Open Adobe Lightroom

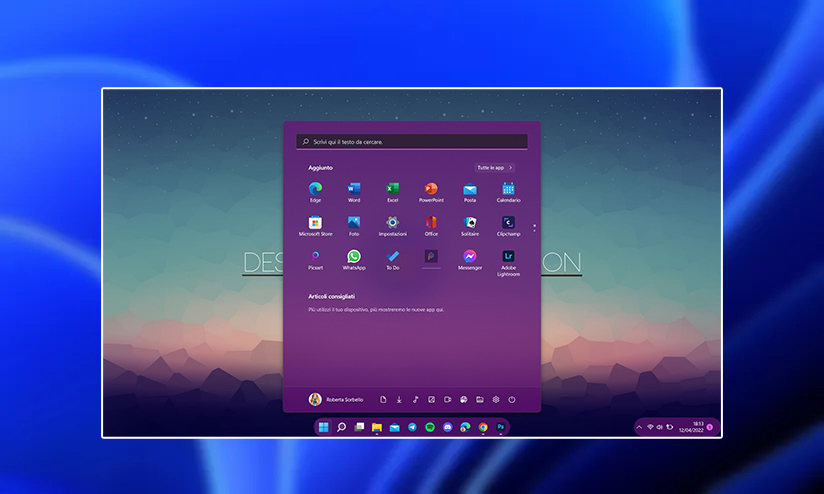tap(508, 263)
